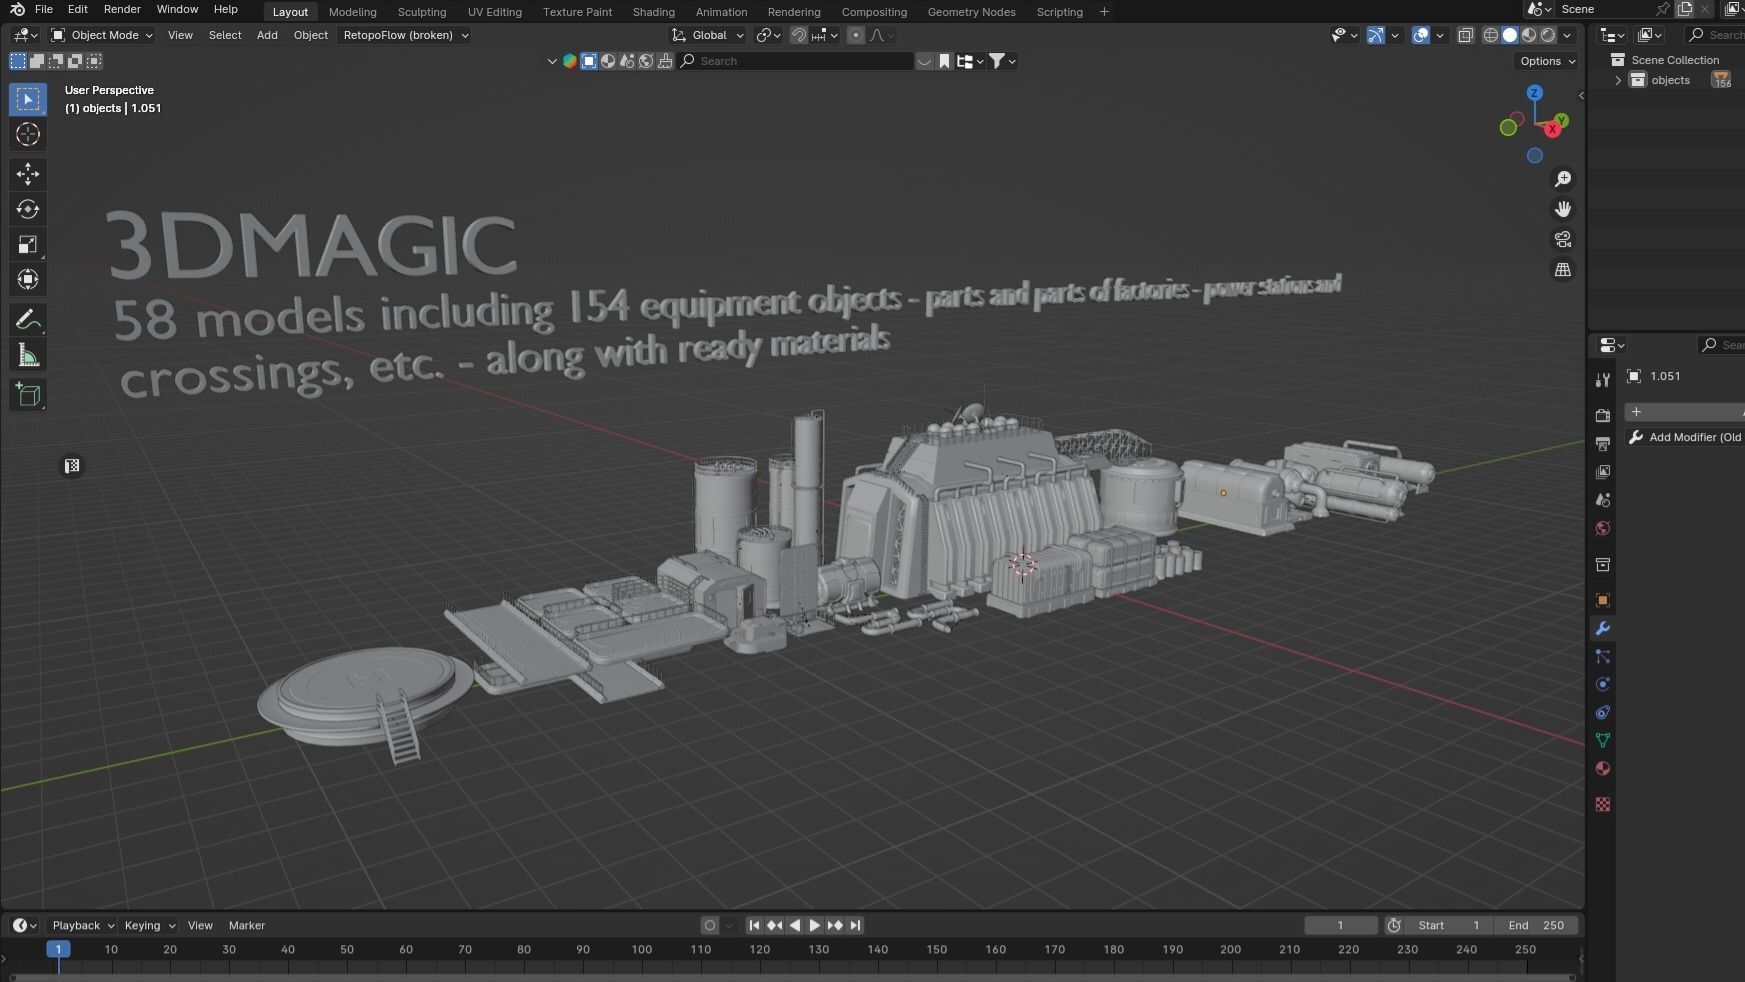Open the Object Data properties tab
The height and width of the screenshot is (982, 1745).
[x=1603, y=740]
